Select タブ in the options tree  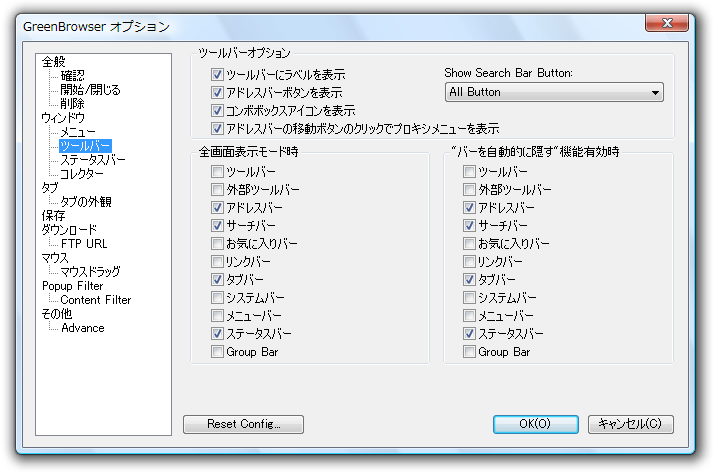click(50, 188)
